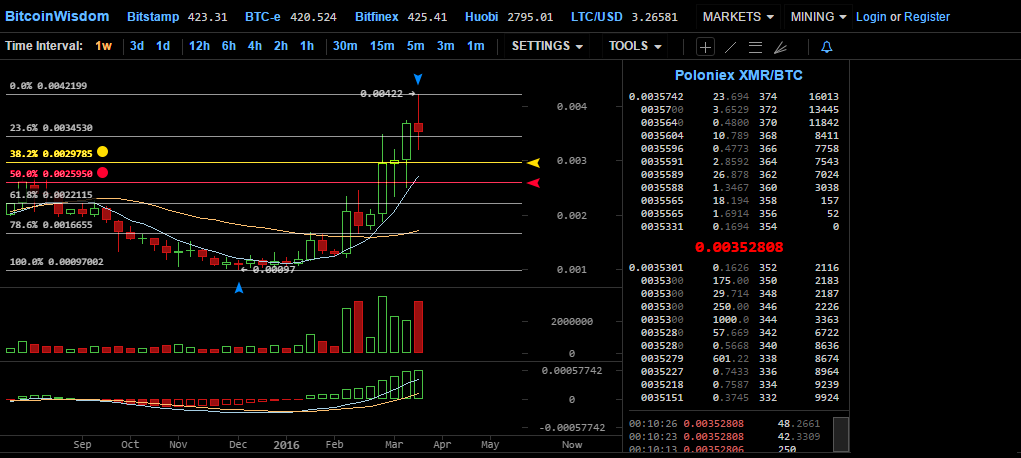Select the trend line drawing tool
Screen dimensions: 1021x458
[x=731, y=46]
